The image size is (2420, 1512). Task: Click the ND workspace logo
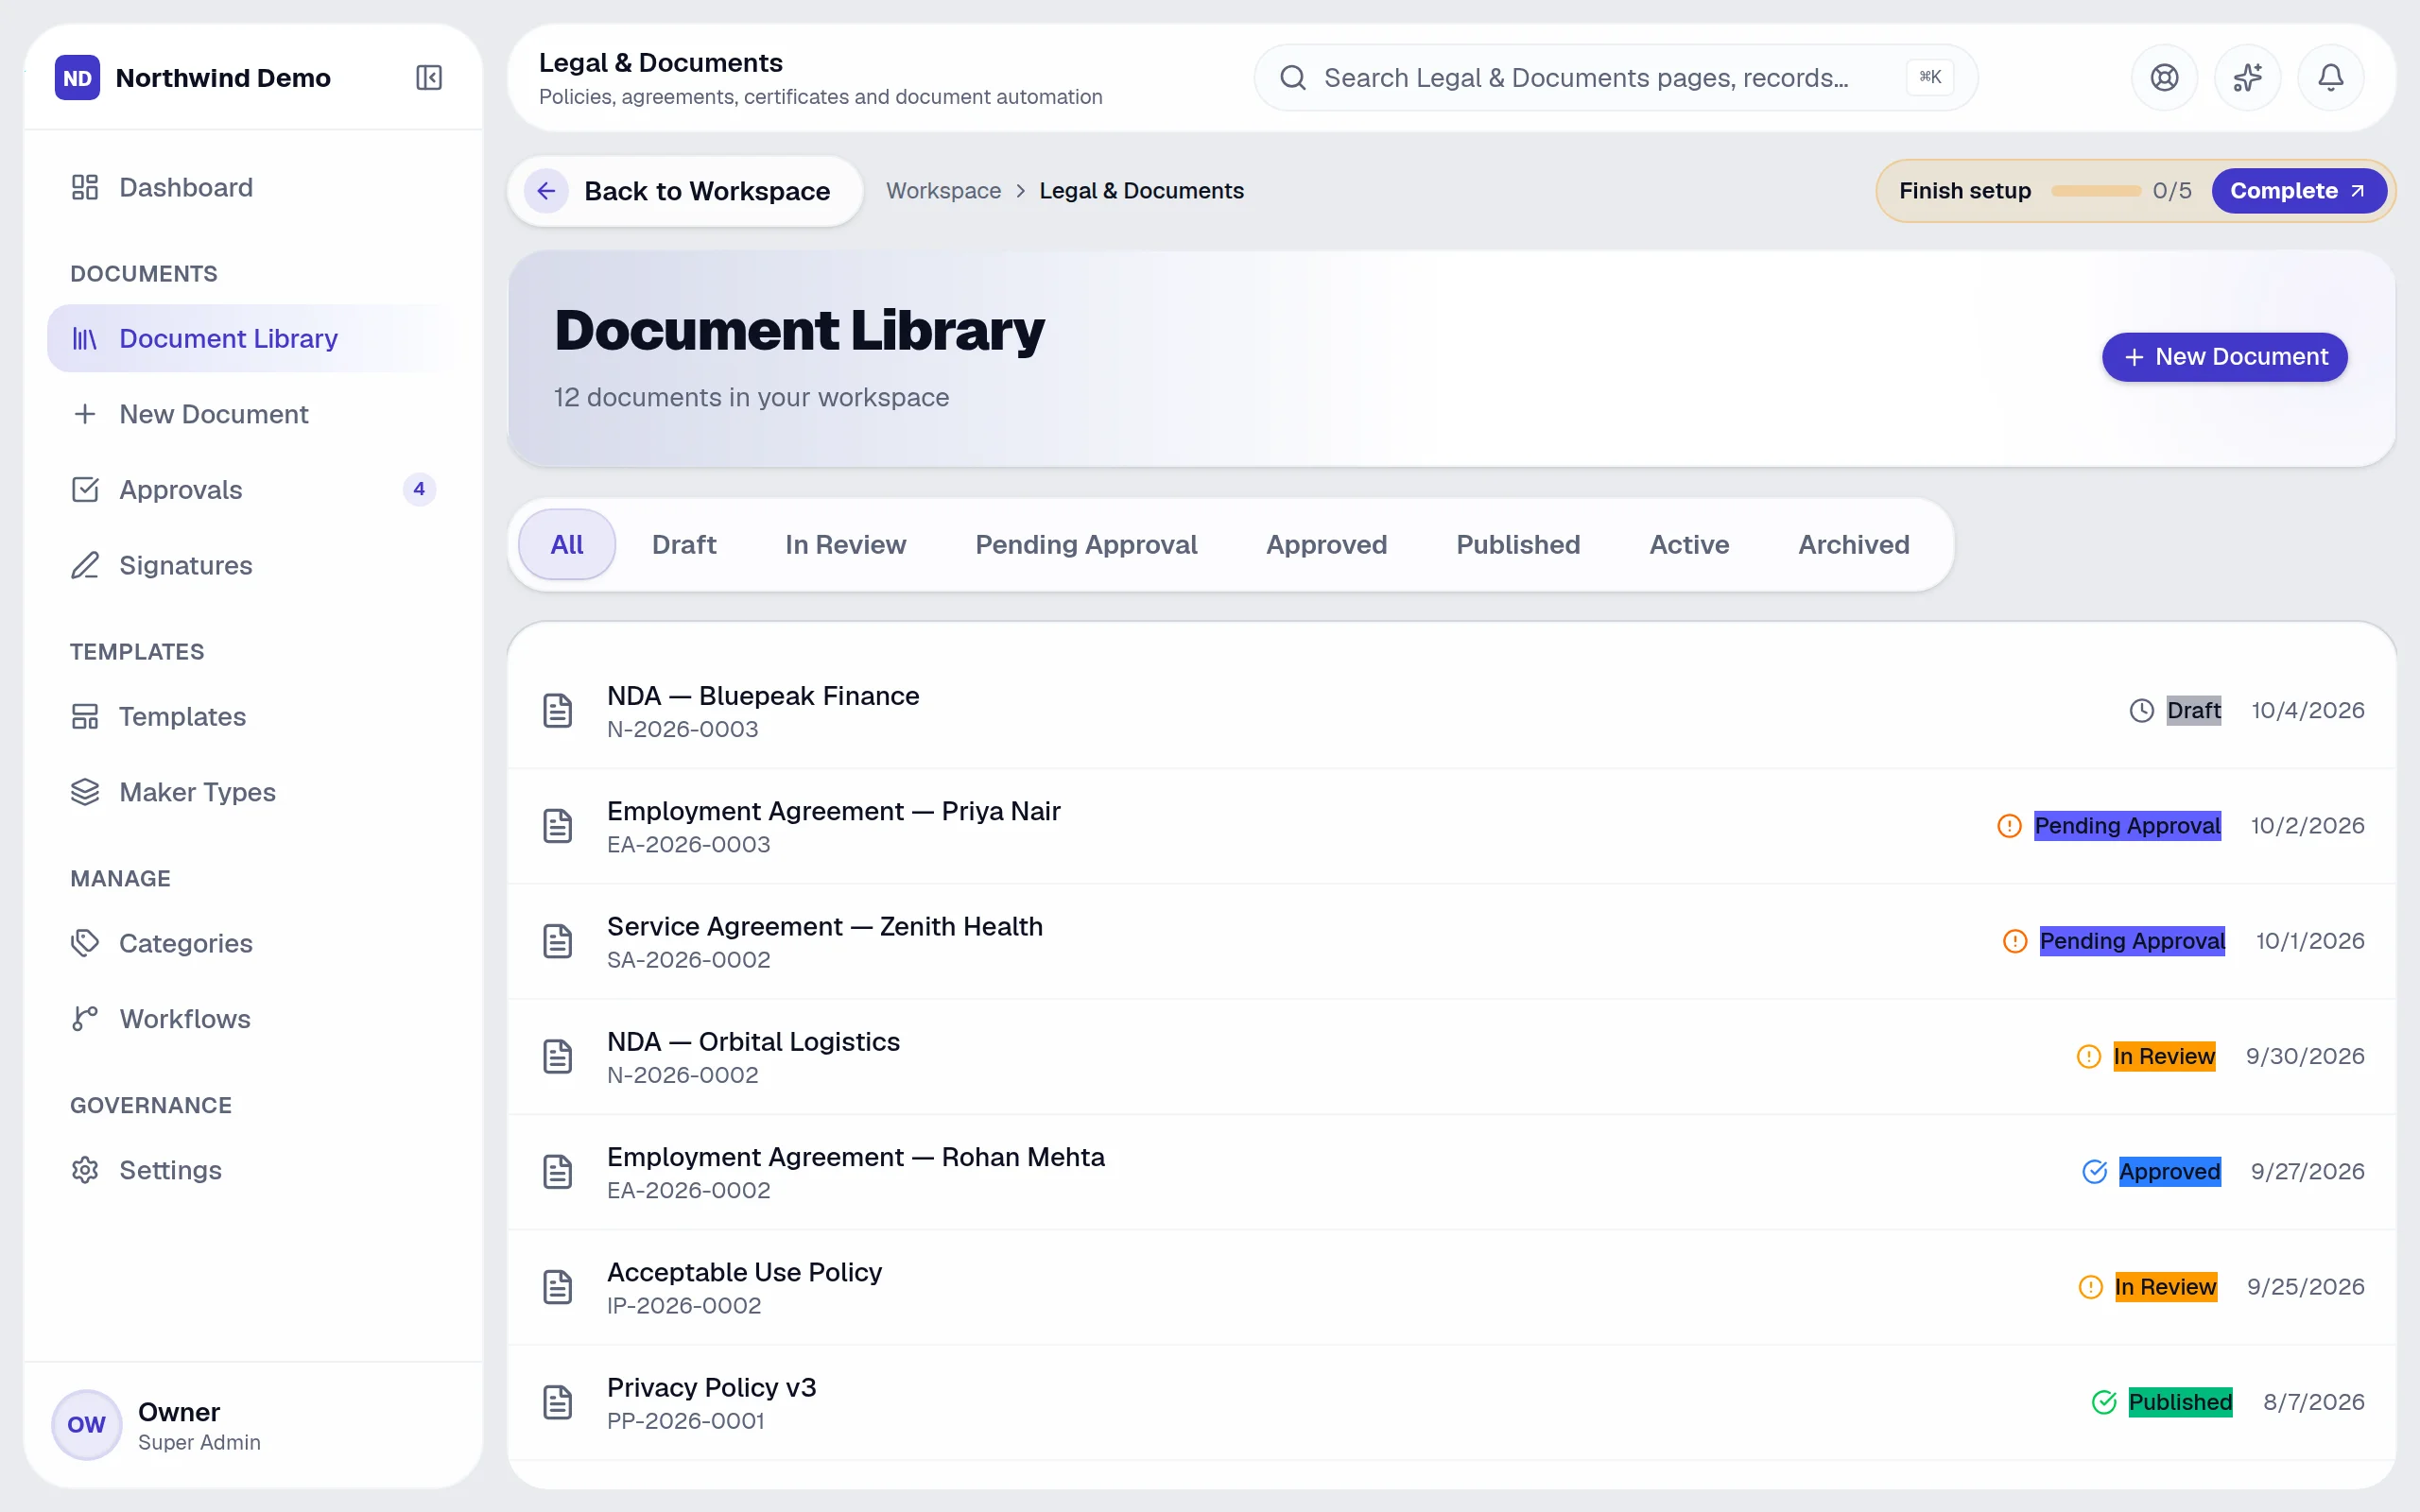pyautogui.click(x=77, y=77)
